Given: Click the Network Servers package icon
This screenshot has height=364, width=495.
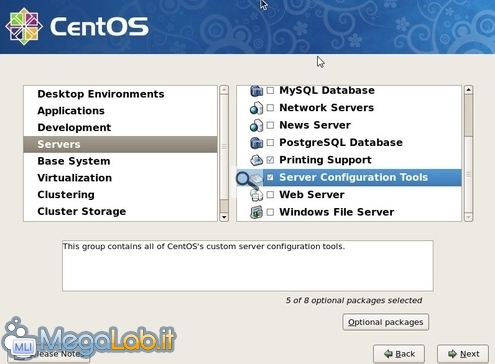Looking at the screenshot, I should coord(256,108).
